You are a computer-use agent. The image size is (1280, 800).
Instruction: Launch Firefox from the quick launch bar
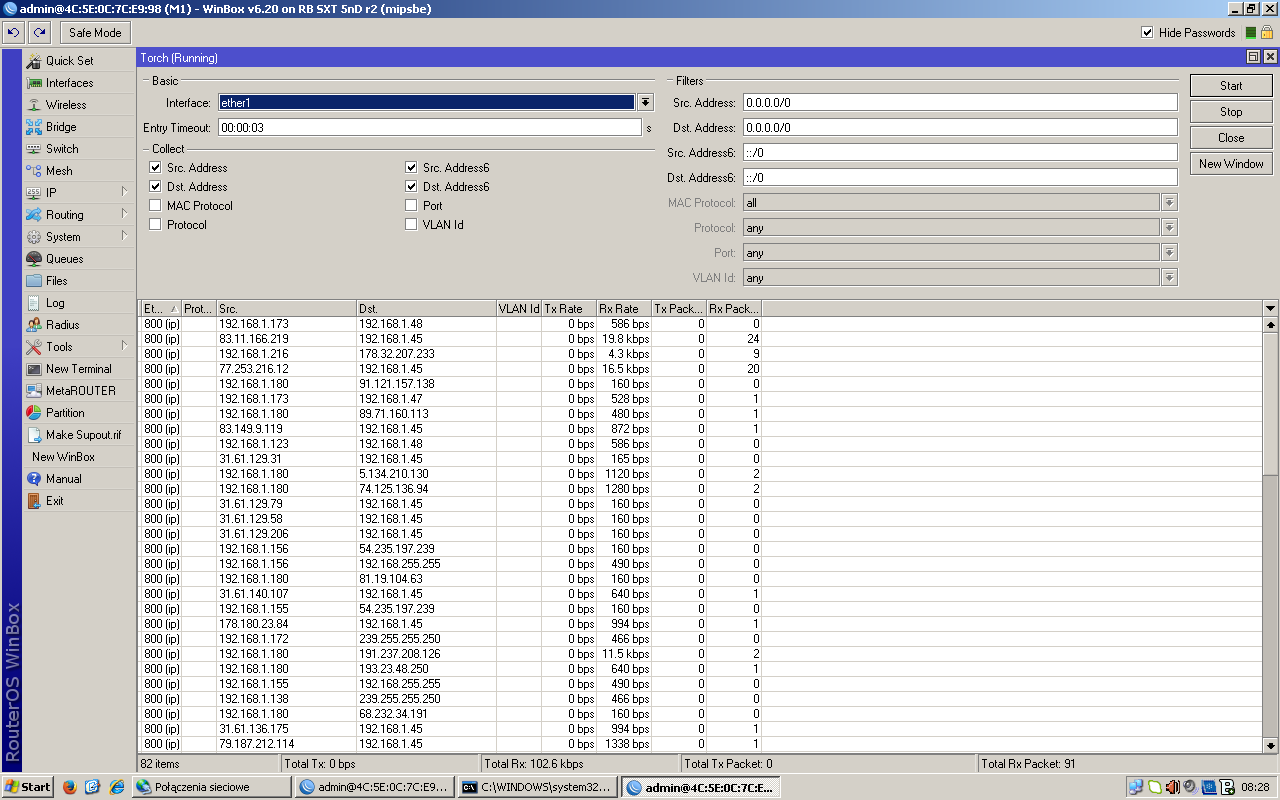point(69,787)
